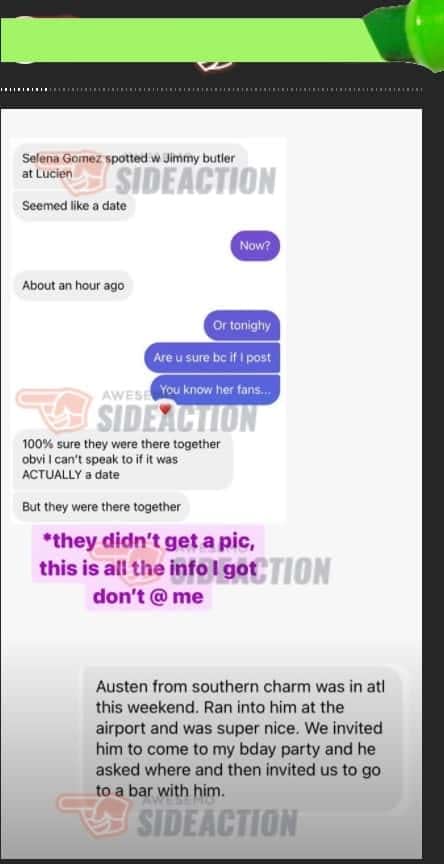Image resolution: width=444 pixels, height=864 pixels.
Task: Tap the 'Or tonighy' reply bubble
Action: (242, 326)
